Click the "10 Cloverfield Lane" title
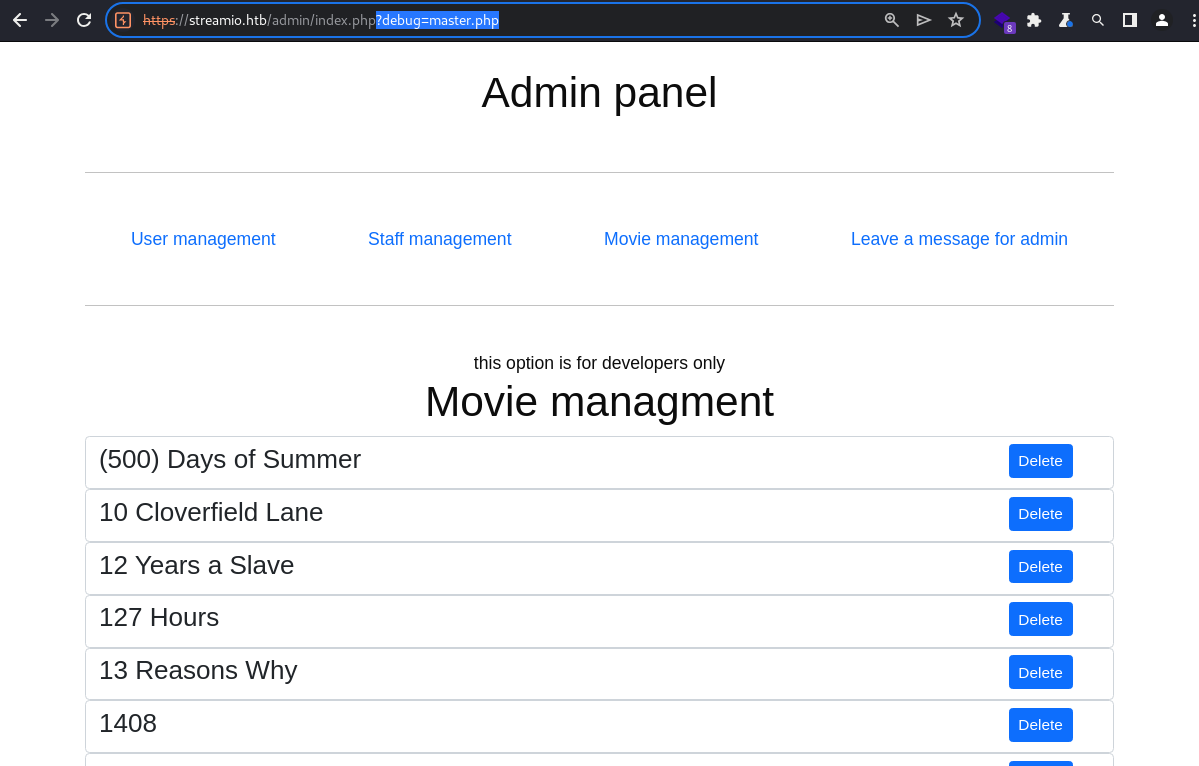 click(211, 512)
